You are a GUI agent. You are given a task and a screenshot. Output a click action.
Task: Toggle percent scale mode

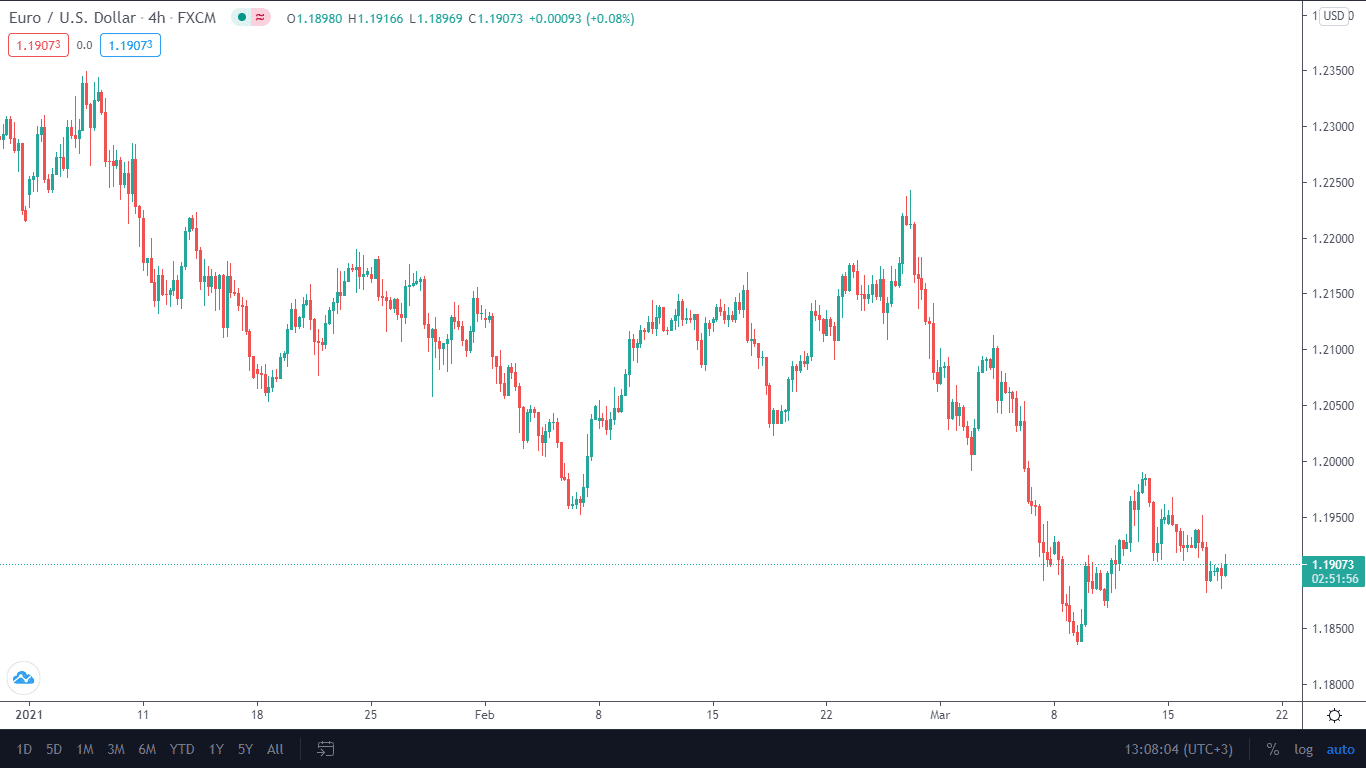click(1273, 749)
